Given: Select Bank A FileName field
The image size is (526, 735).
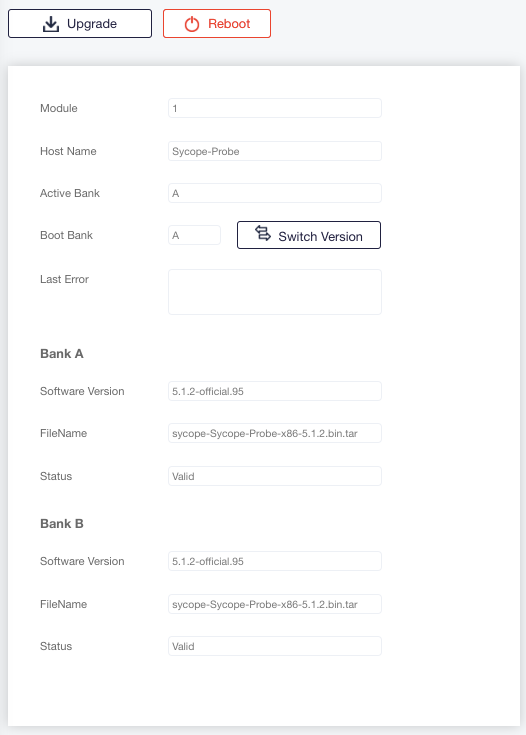Looking at the screenshot, I should coord(275,433).
